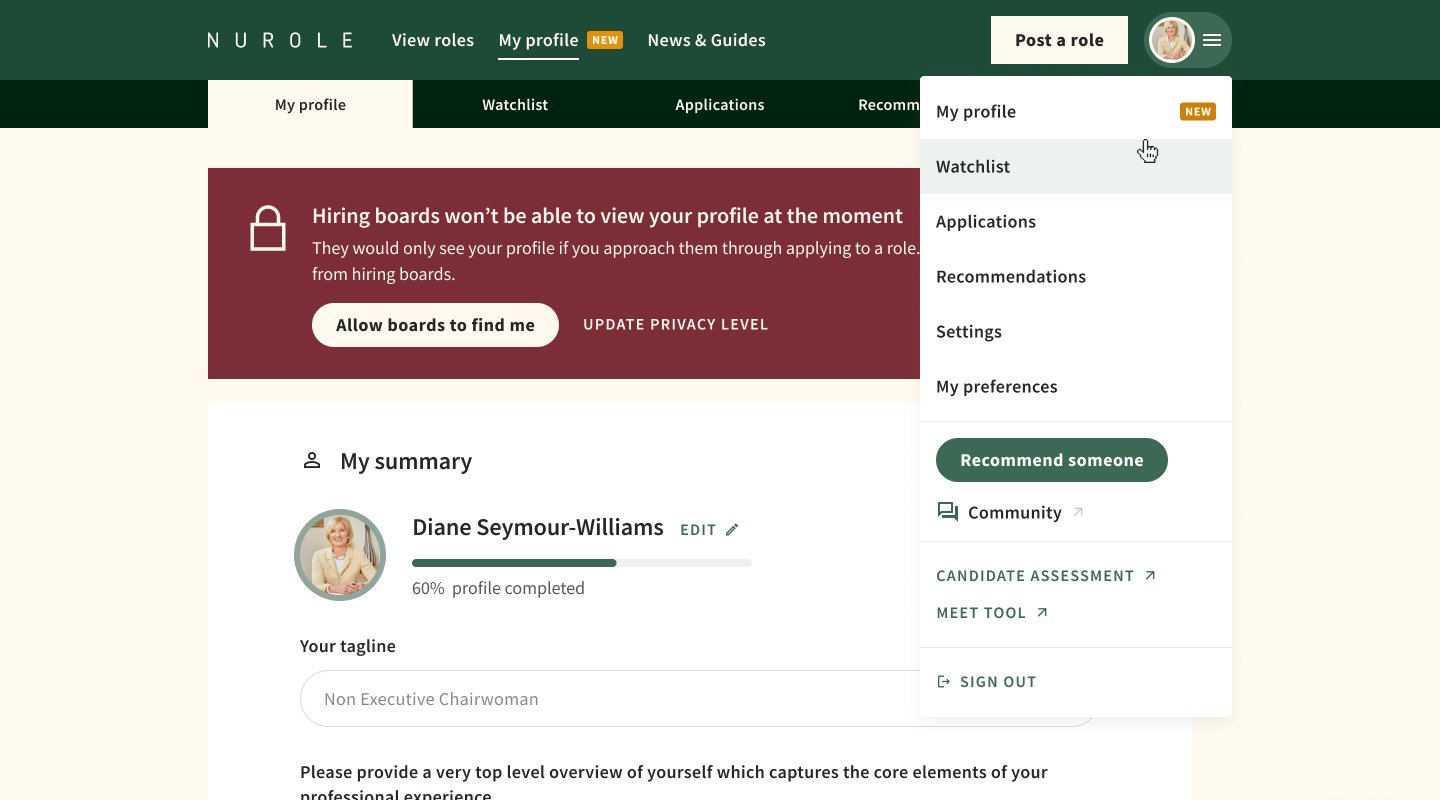The width and height of the screenshot is (1440, 800).
Task: Open the CANDIDATE ASSESSMENT link
Action: (x=1035, y=575)
